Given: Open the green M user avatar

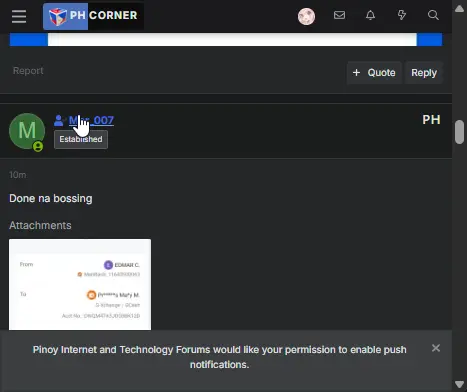Looking at the screenshot, I should [27, 131].
